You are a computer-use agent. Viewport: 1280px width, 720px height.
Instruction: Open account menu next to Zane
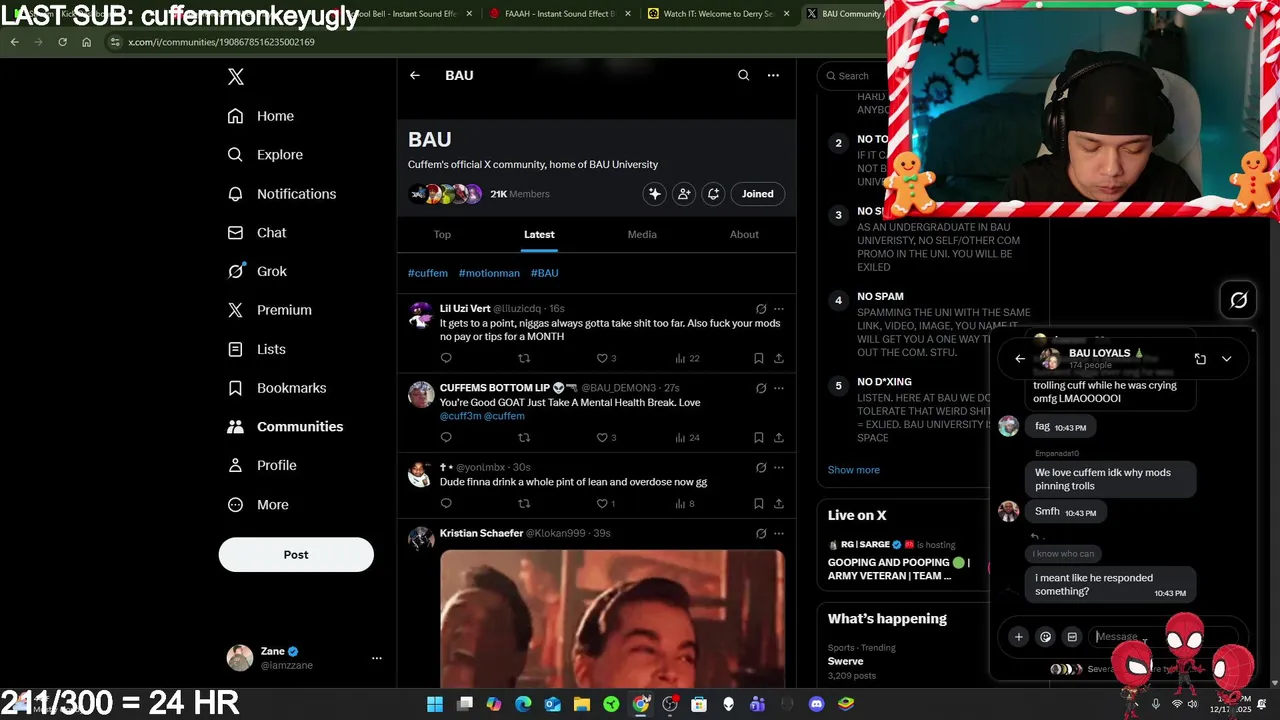(x=377, y=658)
